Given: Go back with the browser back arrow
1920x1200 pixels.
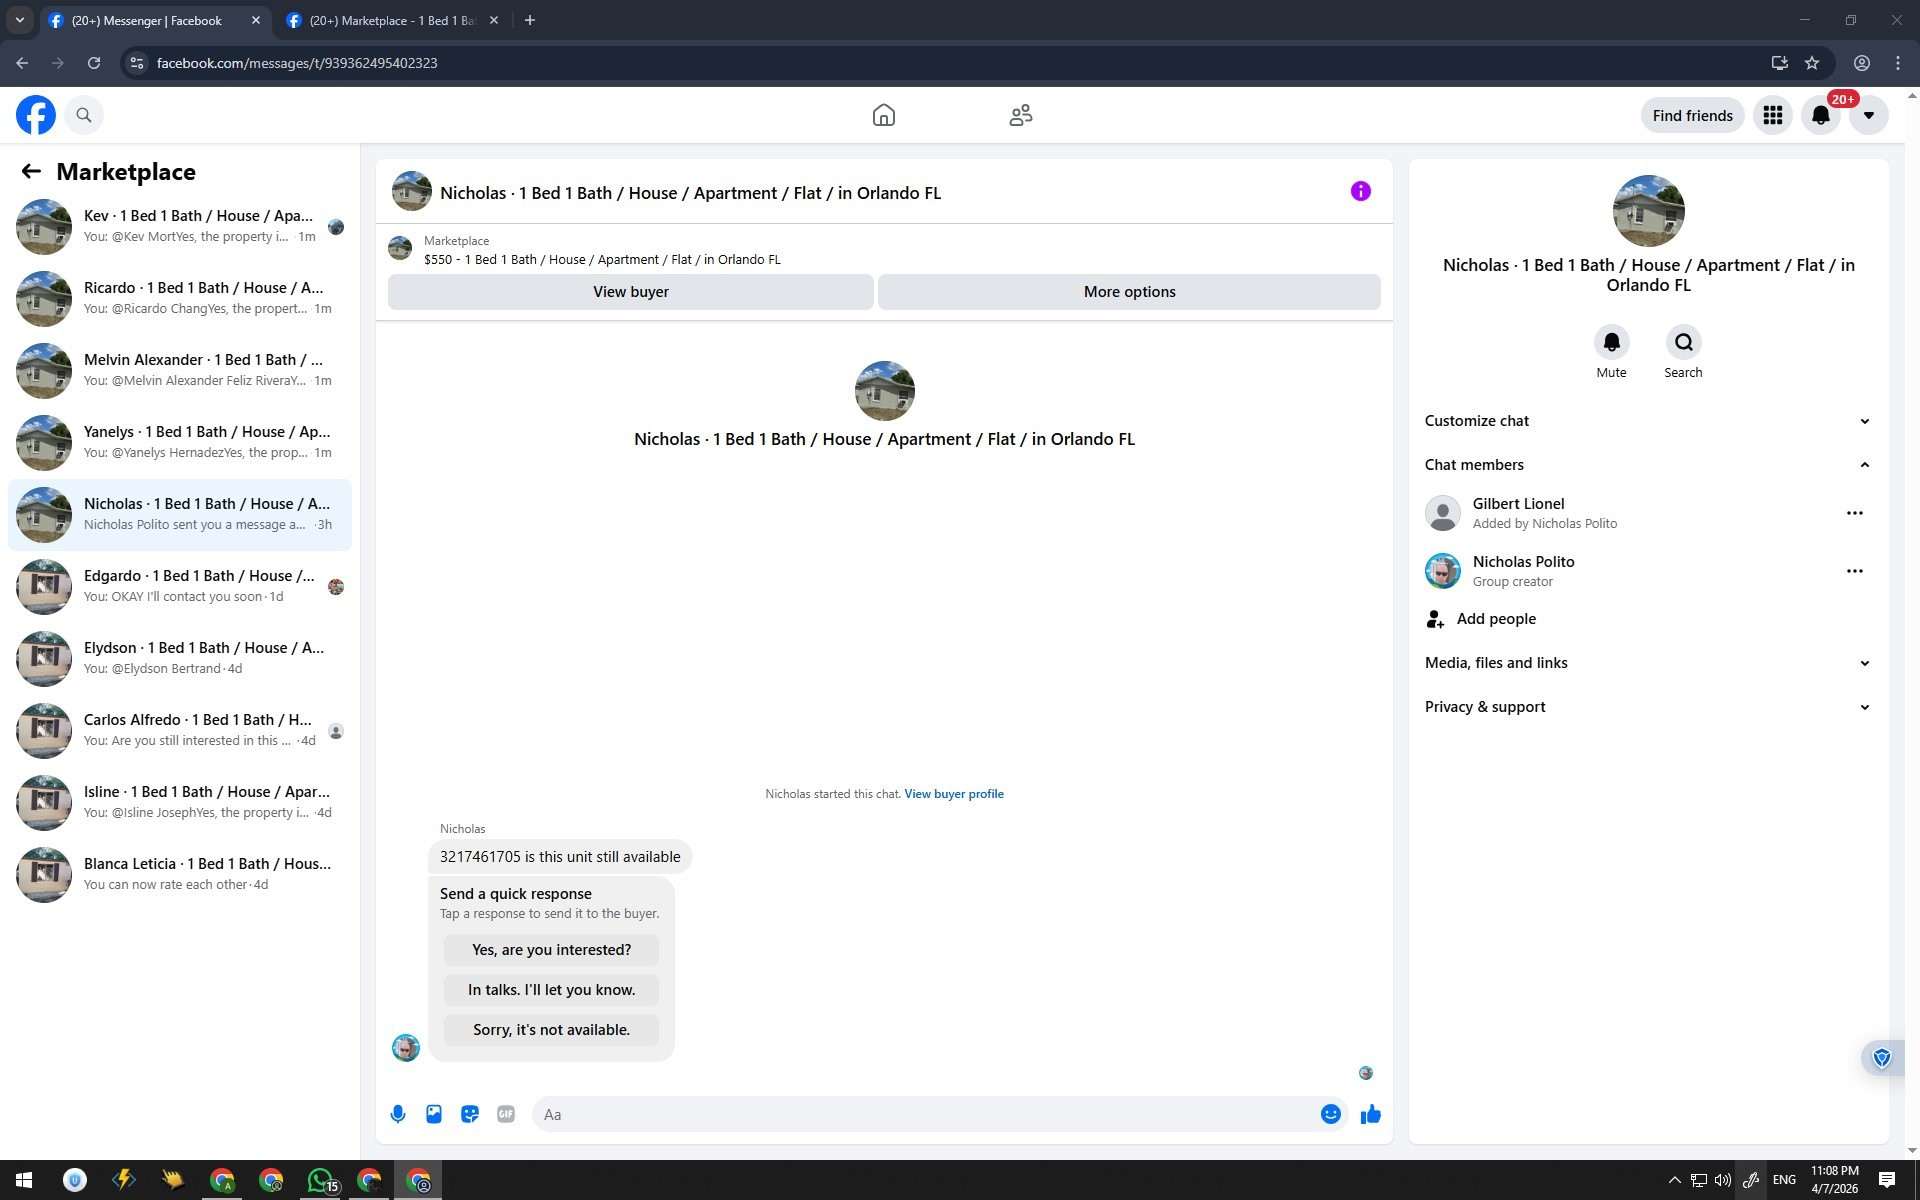Looking at the screenshot, I should (x=22, y=63).
